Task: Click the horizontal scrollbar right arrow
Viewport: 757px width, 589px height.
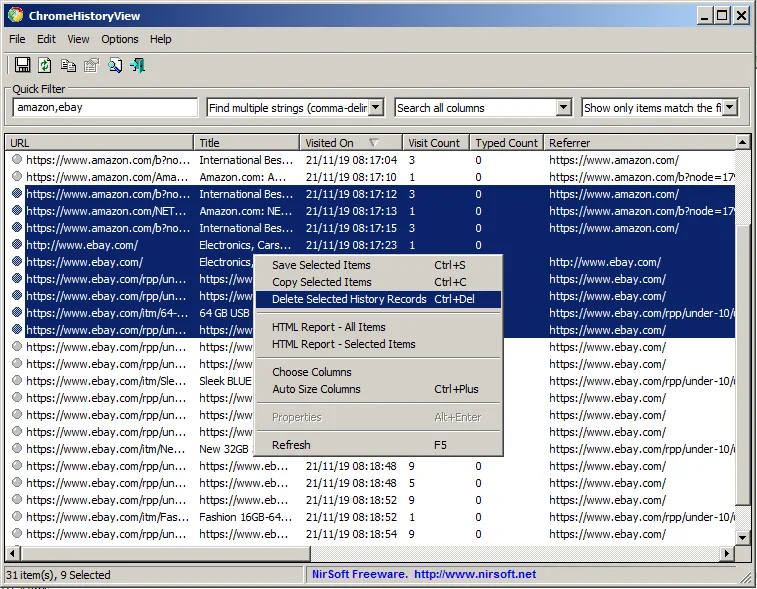Action: [727, 553]
